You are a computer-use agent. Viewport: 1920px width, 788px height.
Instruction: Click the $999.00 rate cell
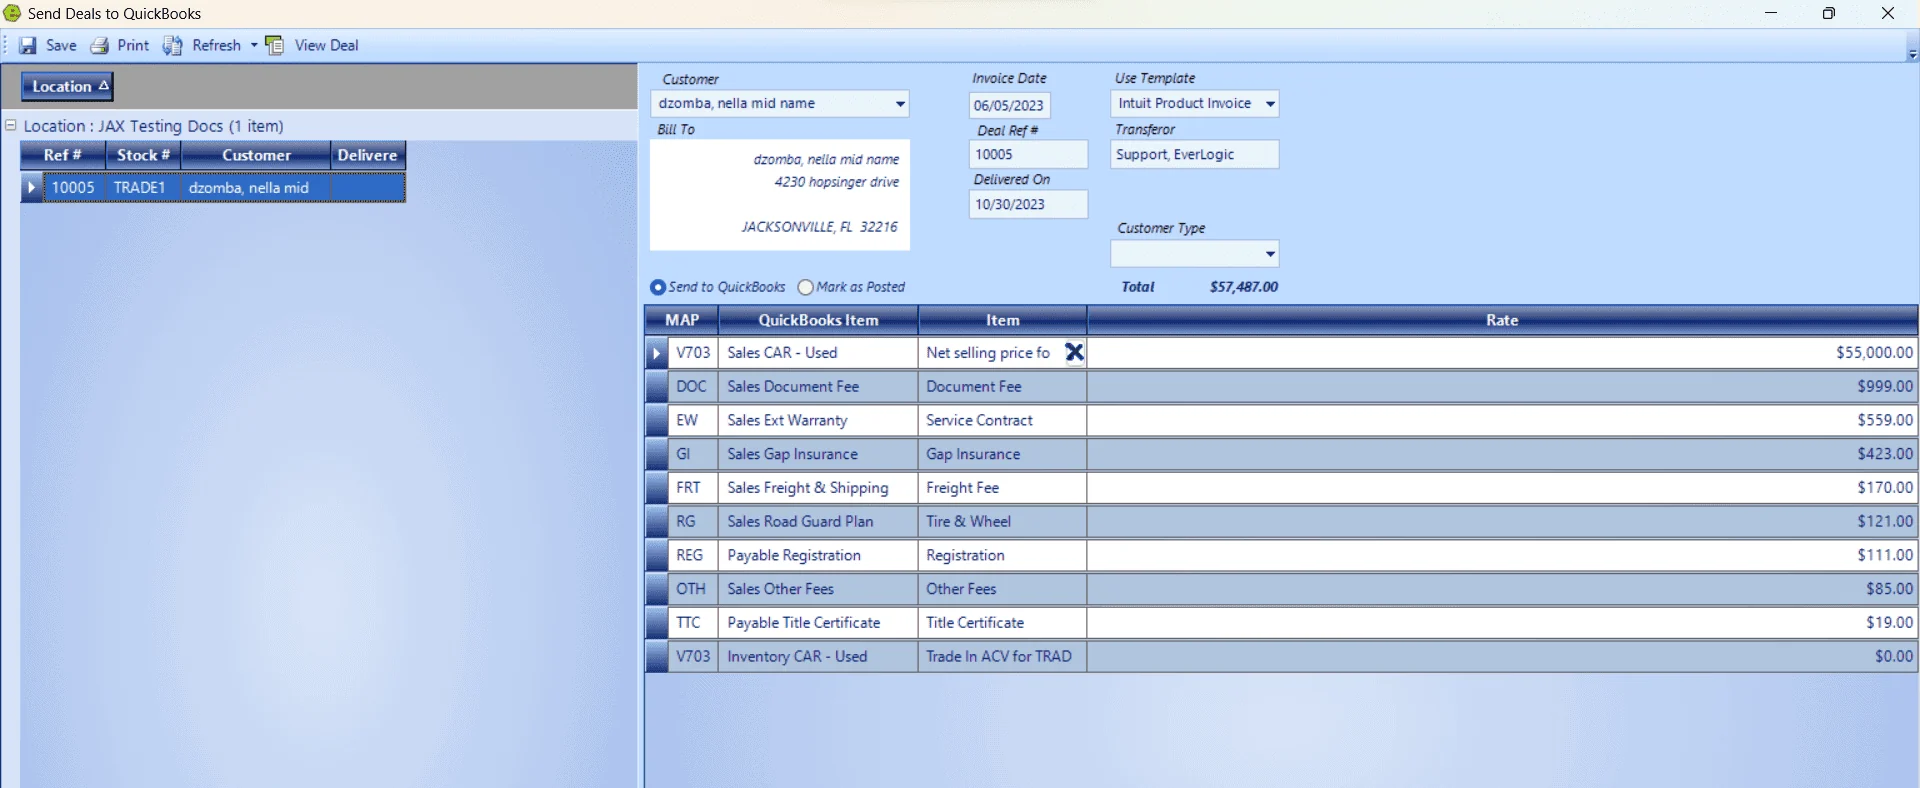pyautogui.click(x=1502, y=387)
